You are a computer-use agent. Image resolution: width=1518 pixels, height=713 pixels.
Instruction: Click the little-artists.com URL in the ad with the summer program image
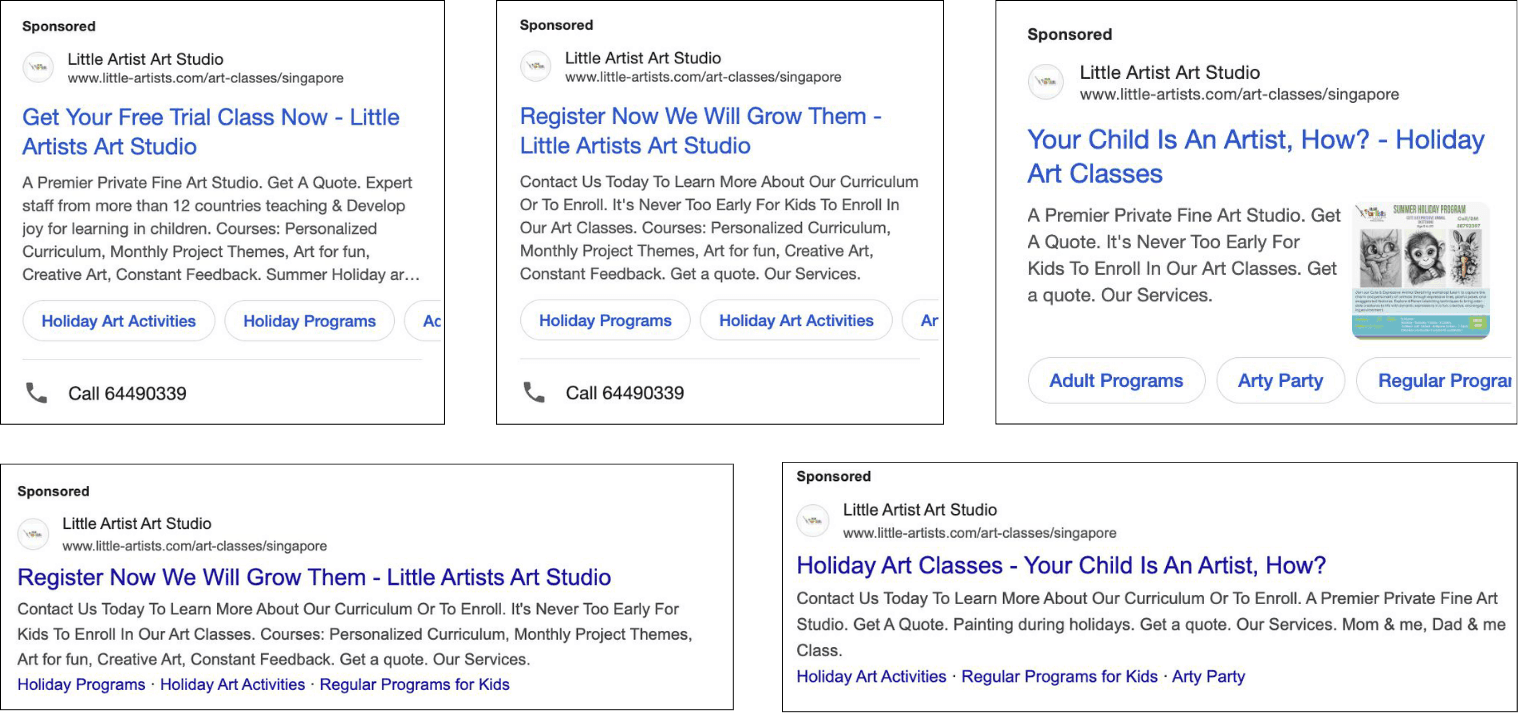pyautogui.click(x=1239, y=94)
